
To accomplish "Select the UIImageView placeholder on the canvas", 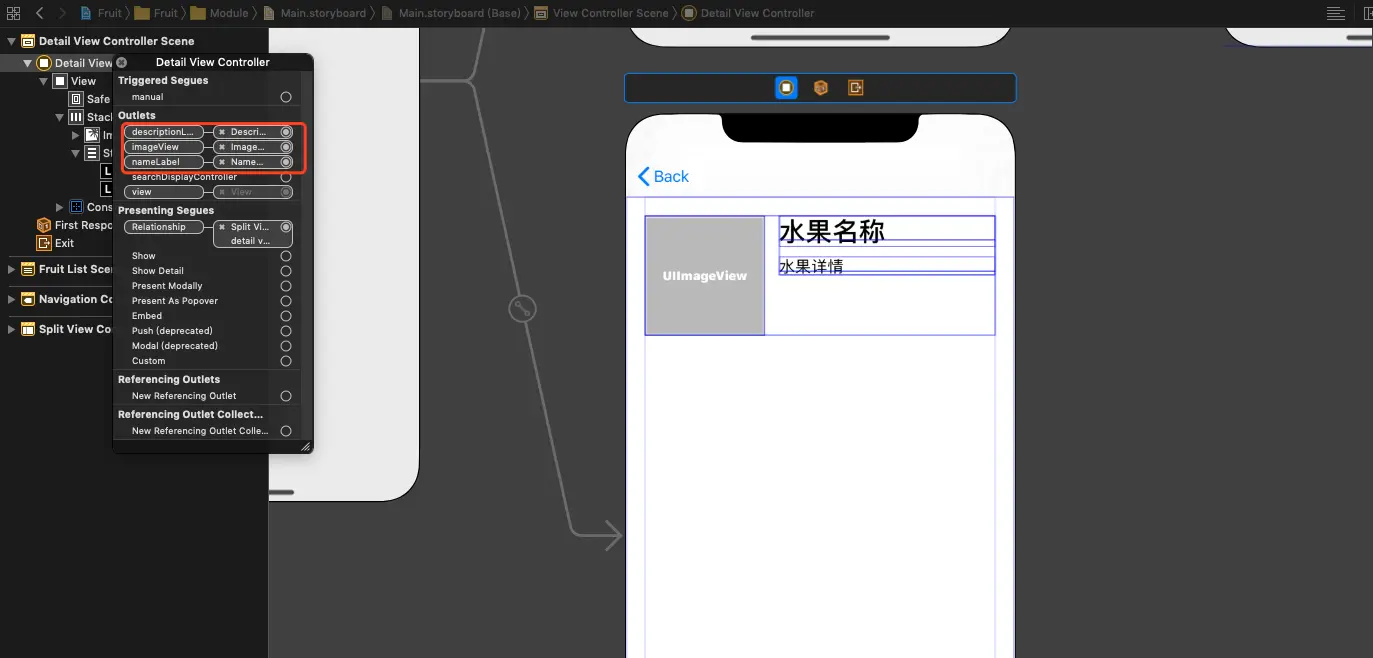I will pos(704,275).
